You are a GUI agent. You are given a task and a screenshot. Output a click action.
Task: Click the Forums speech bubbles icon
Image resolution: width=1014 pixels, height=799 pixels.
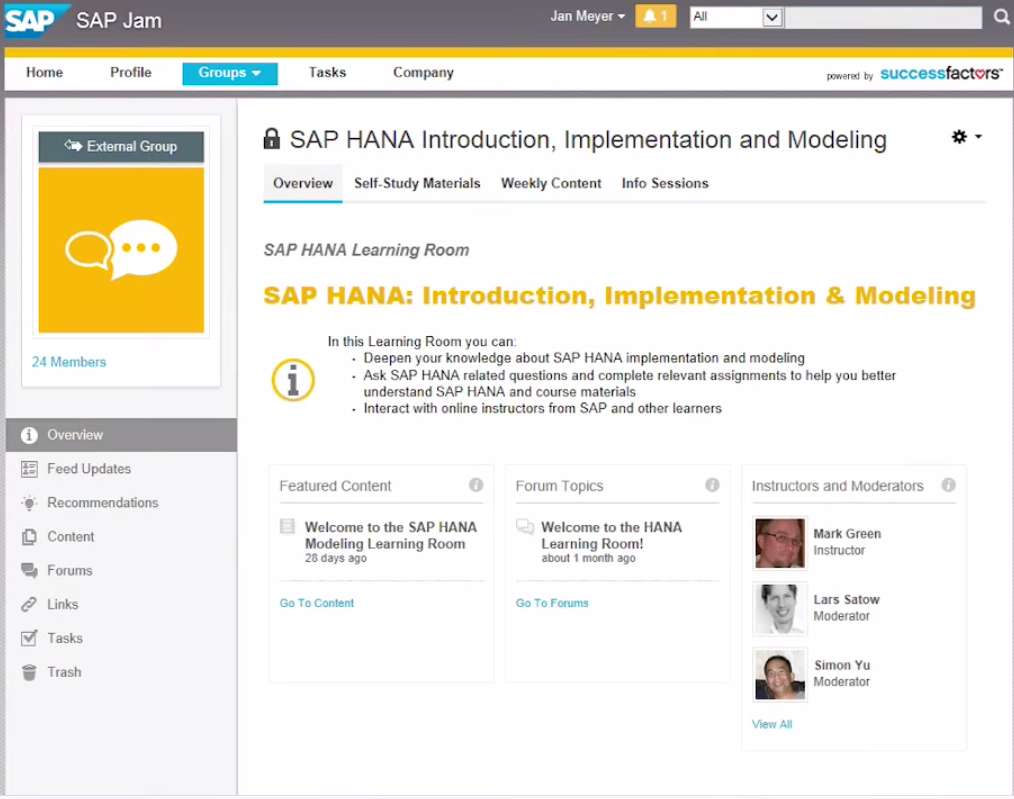pos(29,570)
